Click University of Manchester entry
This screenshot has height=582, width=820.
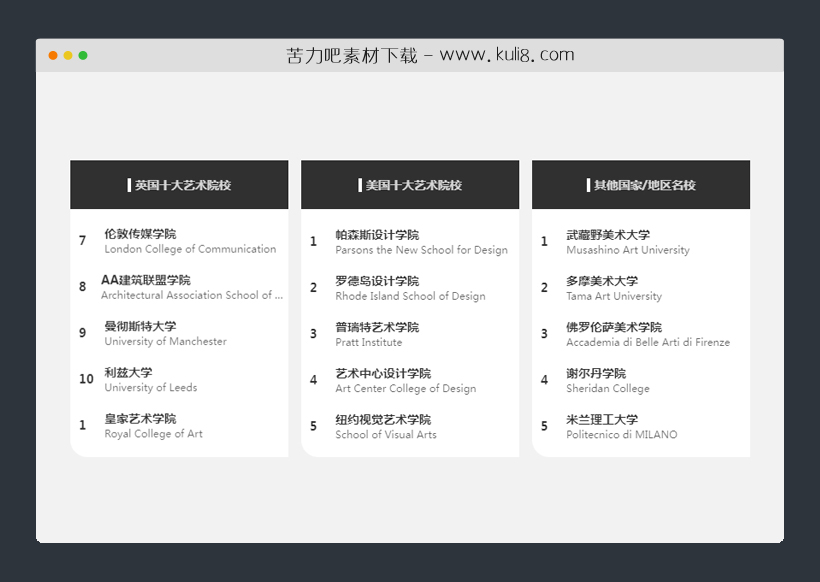165,341
